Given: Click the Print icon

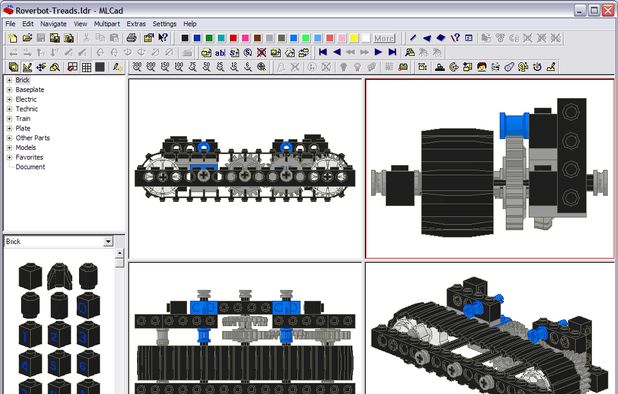Looking at the screenshot, I should click(131, 38).
